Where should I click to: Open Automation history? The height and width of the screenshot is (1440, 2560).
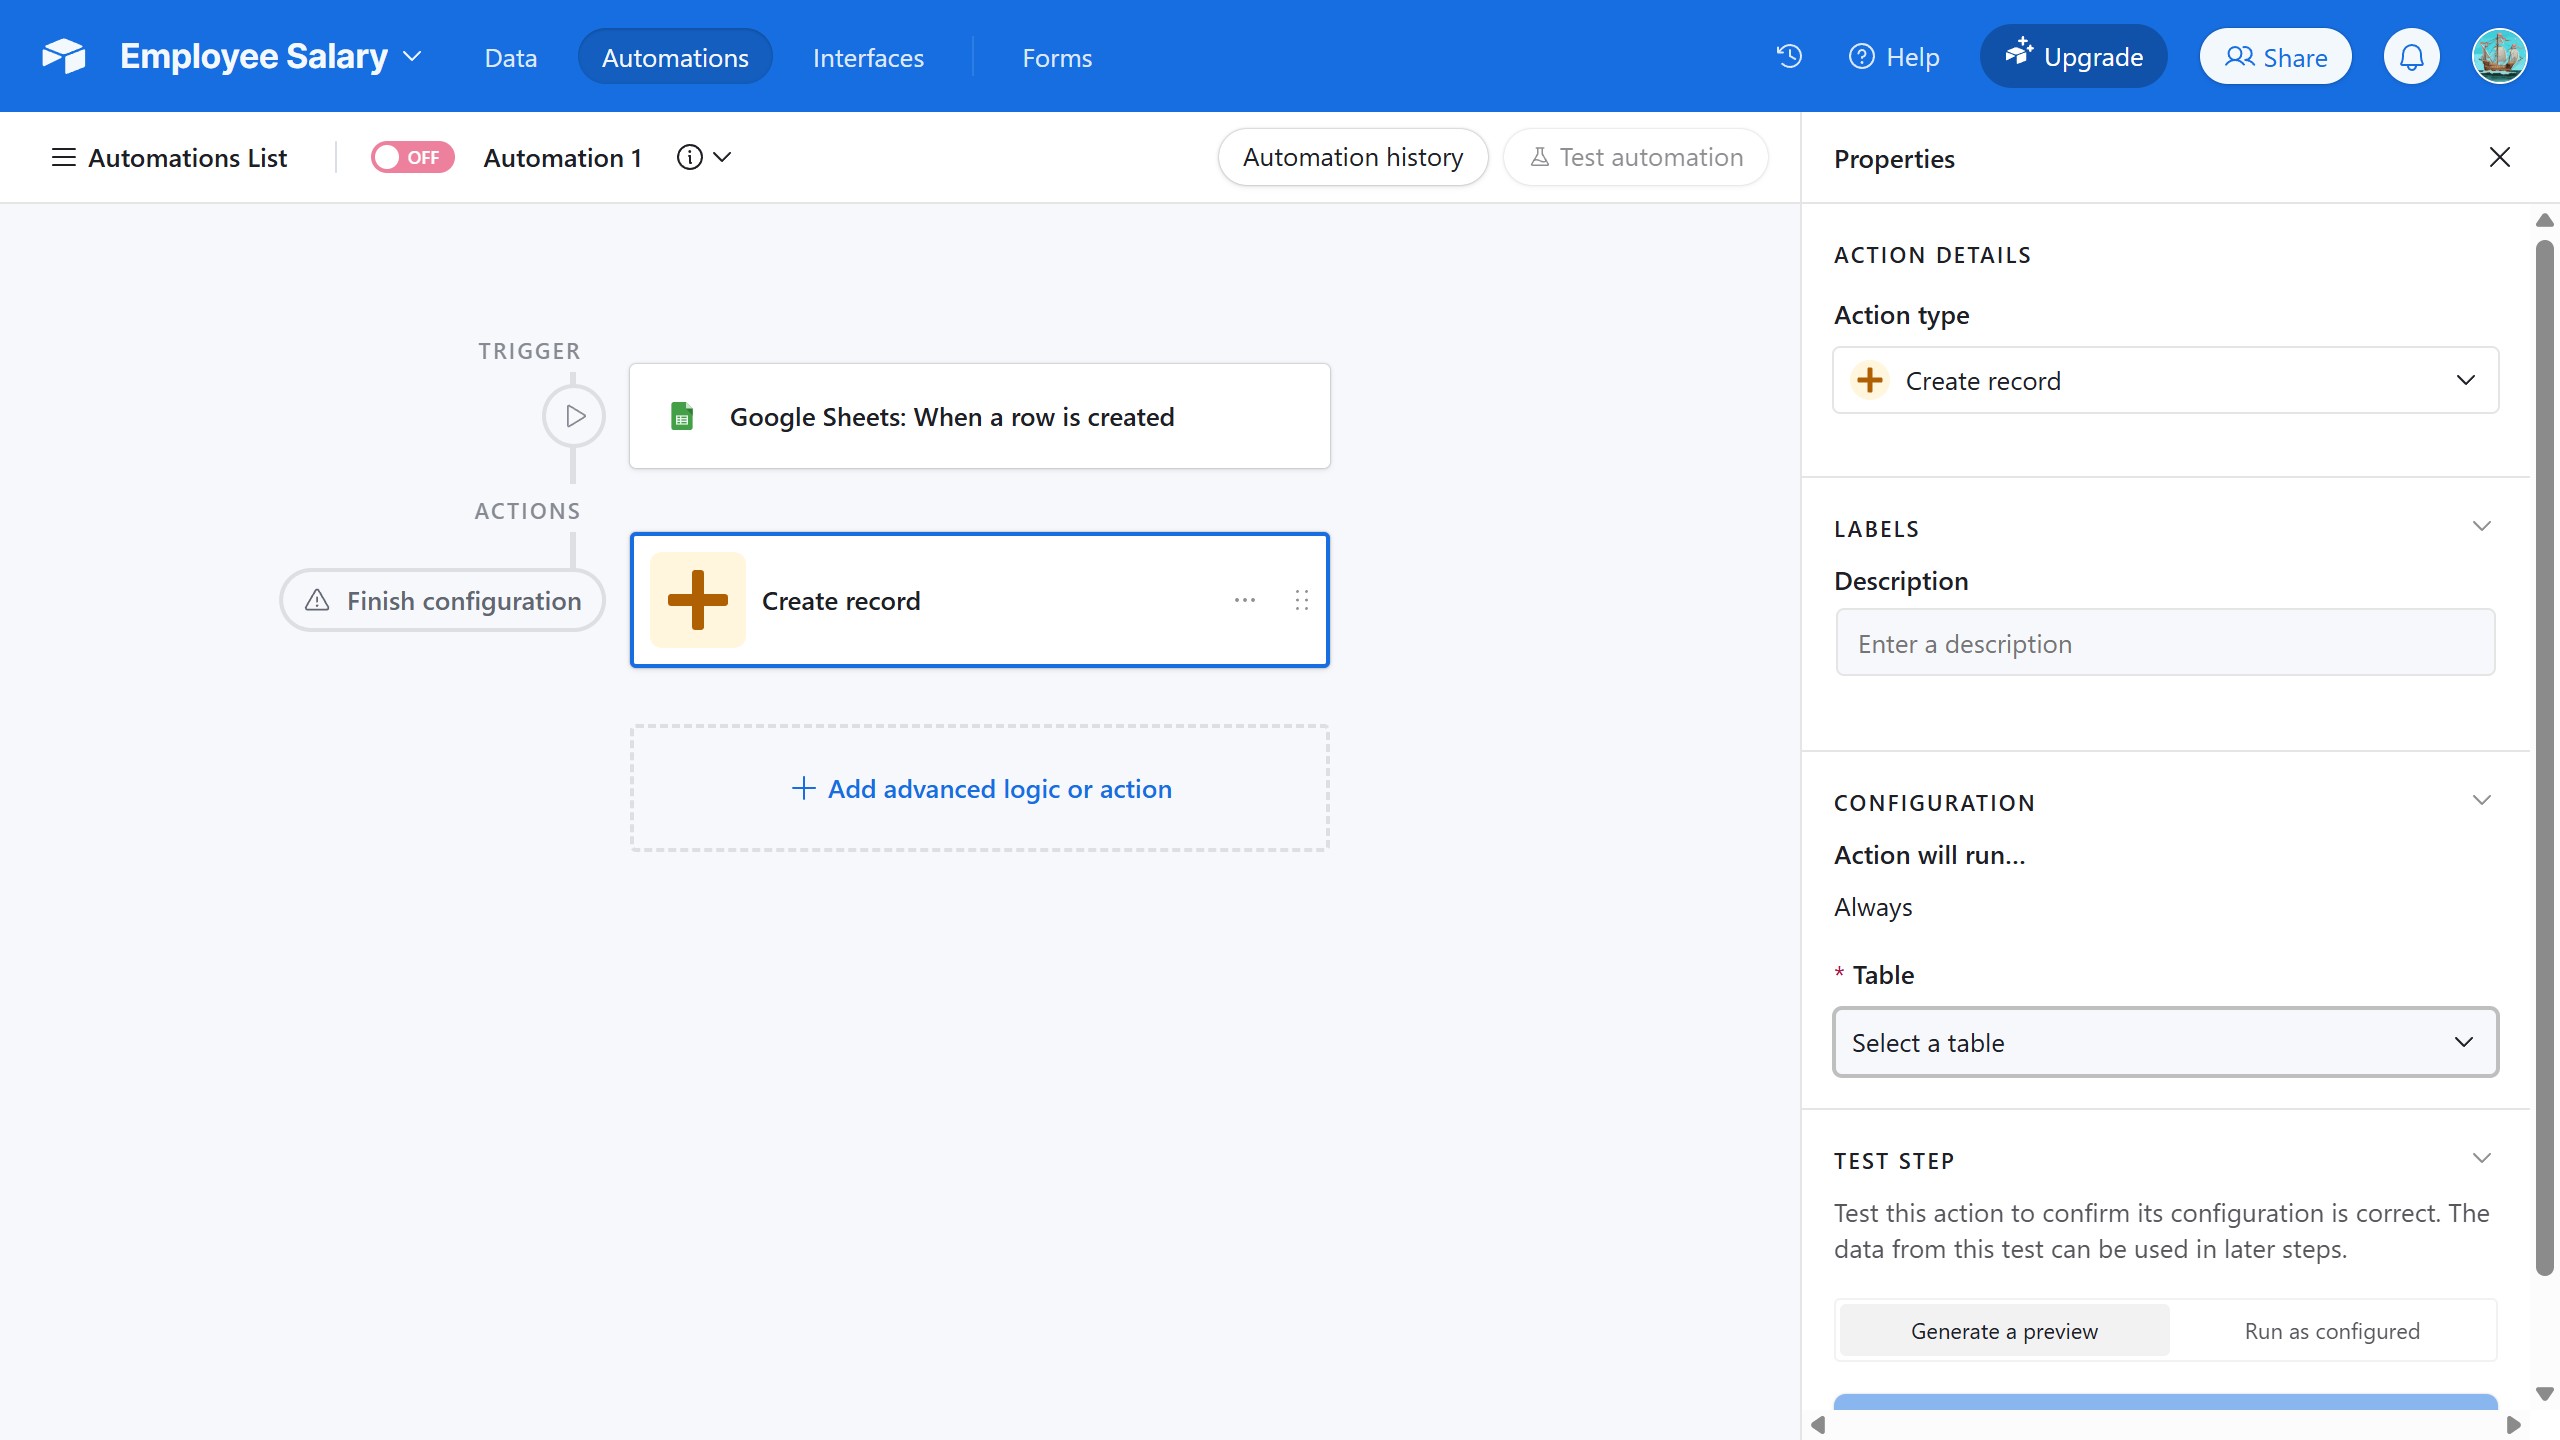[x=1353, y=157]
